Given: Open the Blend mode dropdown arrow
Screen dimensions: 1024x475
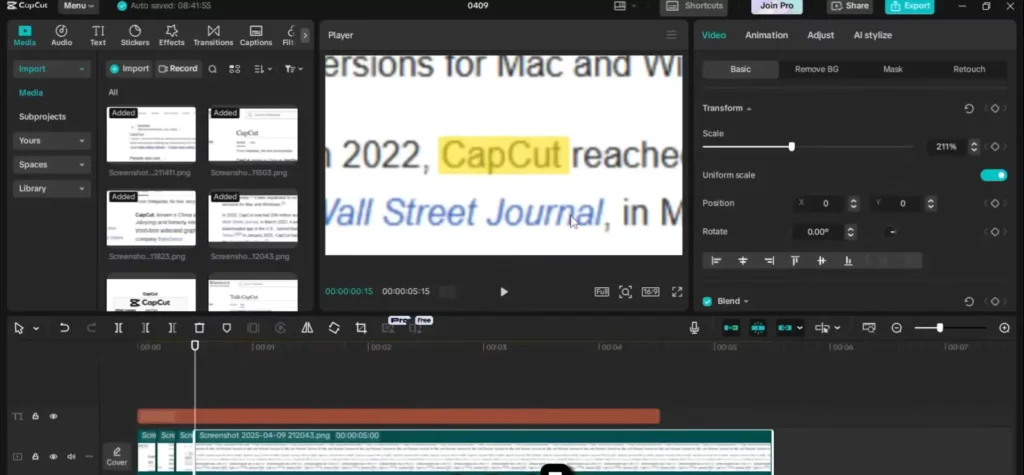Looking at the screenshot, I should pyautogui.click(x=746, y=301).
